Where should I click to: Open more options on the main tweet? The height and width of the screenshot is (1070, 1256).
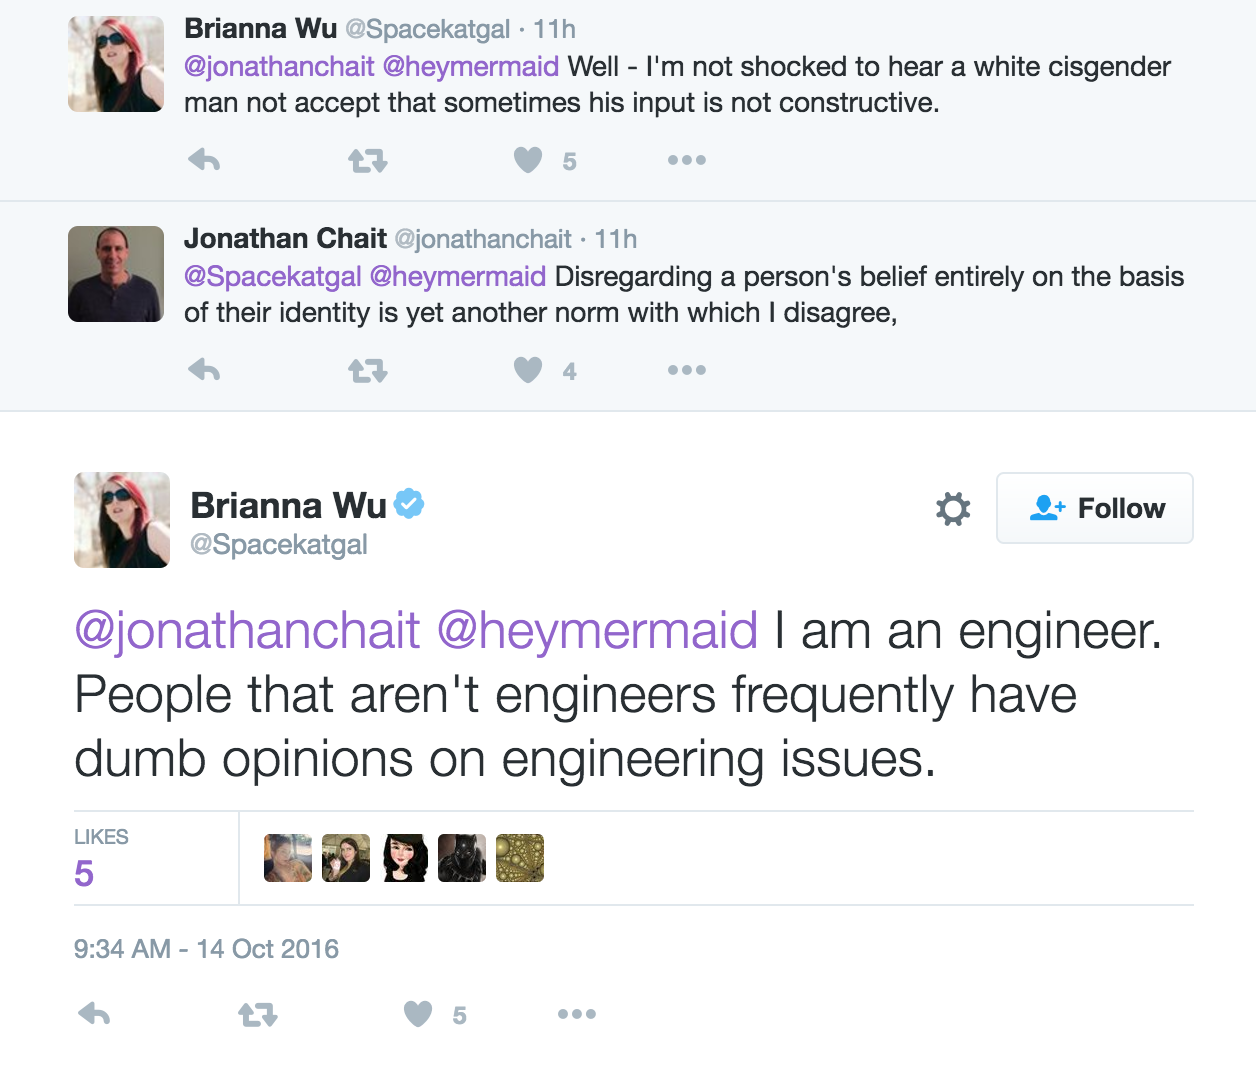577,1014
